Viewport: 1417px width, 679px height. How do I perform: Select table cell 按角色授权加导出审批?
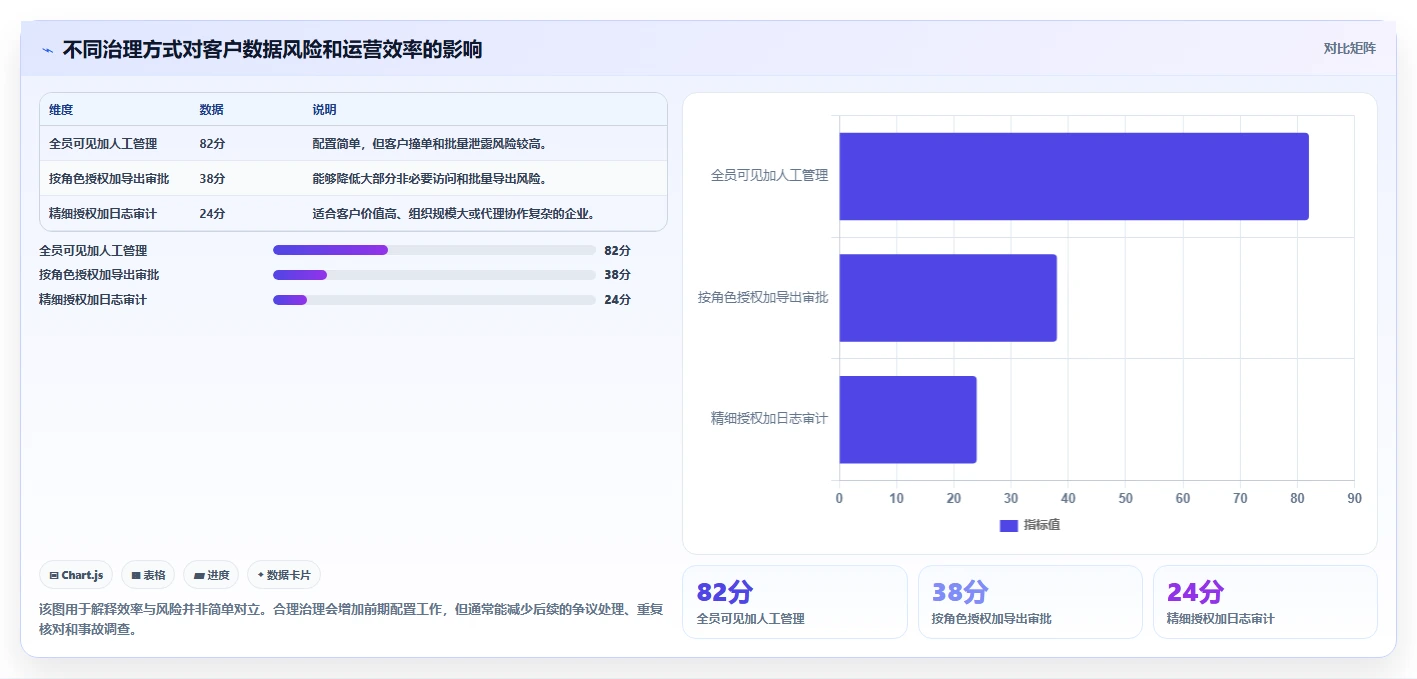click(x=109, y=179)
